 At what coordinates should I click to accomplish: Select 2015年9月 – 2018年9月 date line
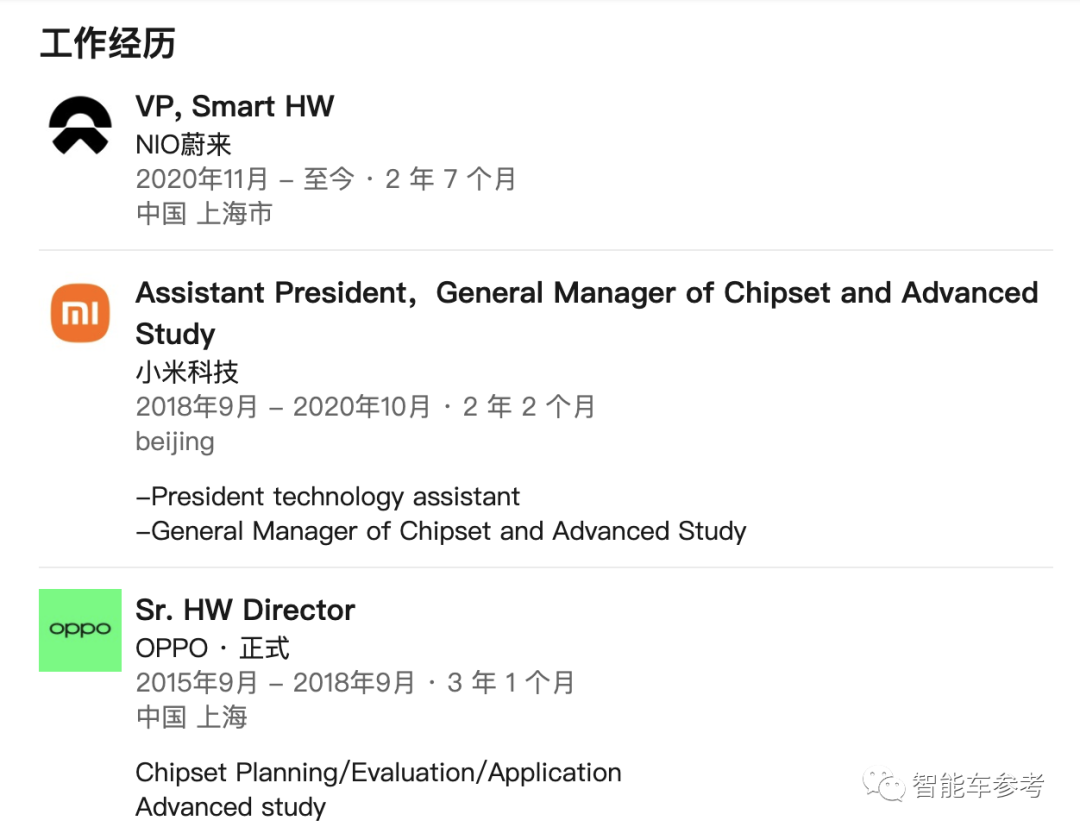(x=355, y=683)
